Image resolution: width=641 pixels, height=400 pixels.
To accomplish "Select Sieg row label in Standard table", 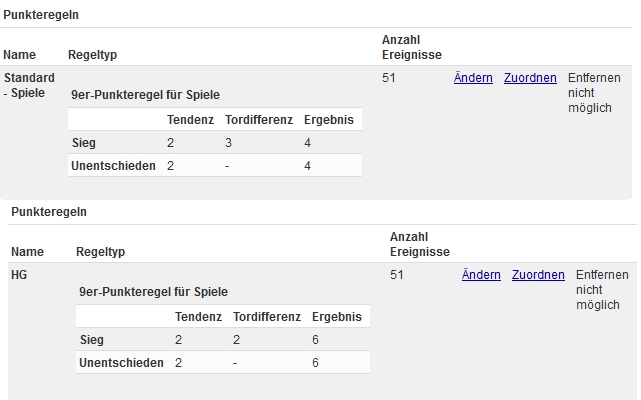I will 84,143.
